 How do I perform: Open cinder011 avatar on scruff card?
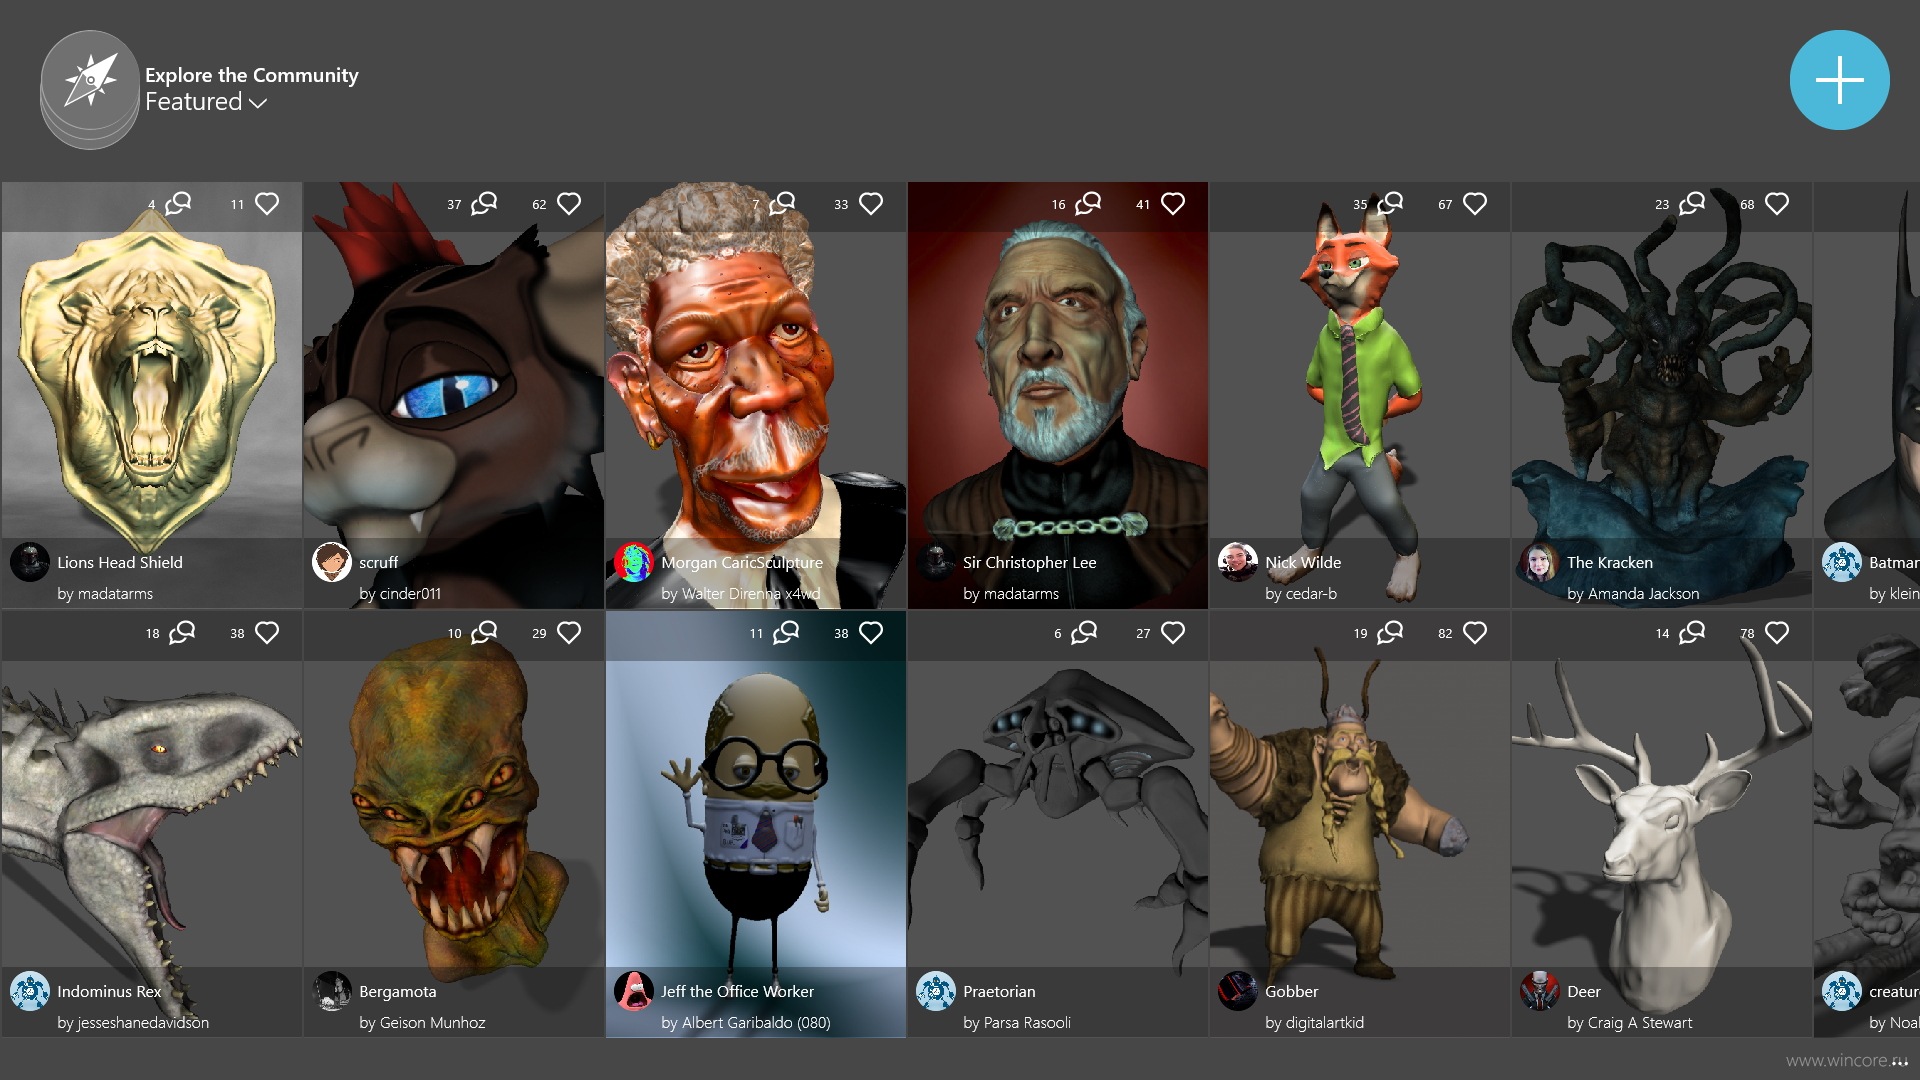[332, 562]
